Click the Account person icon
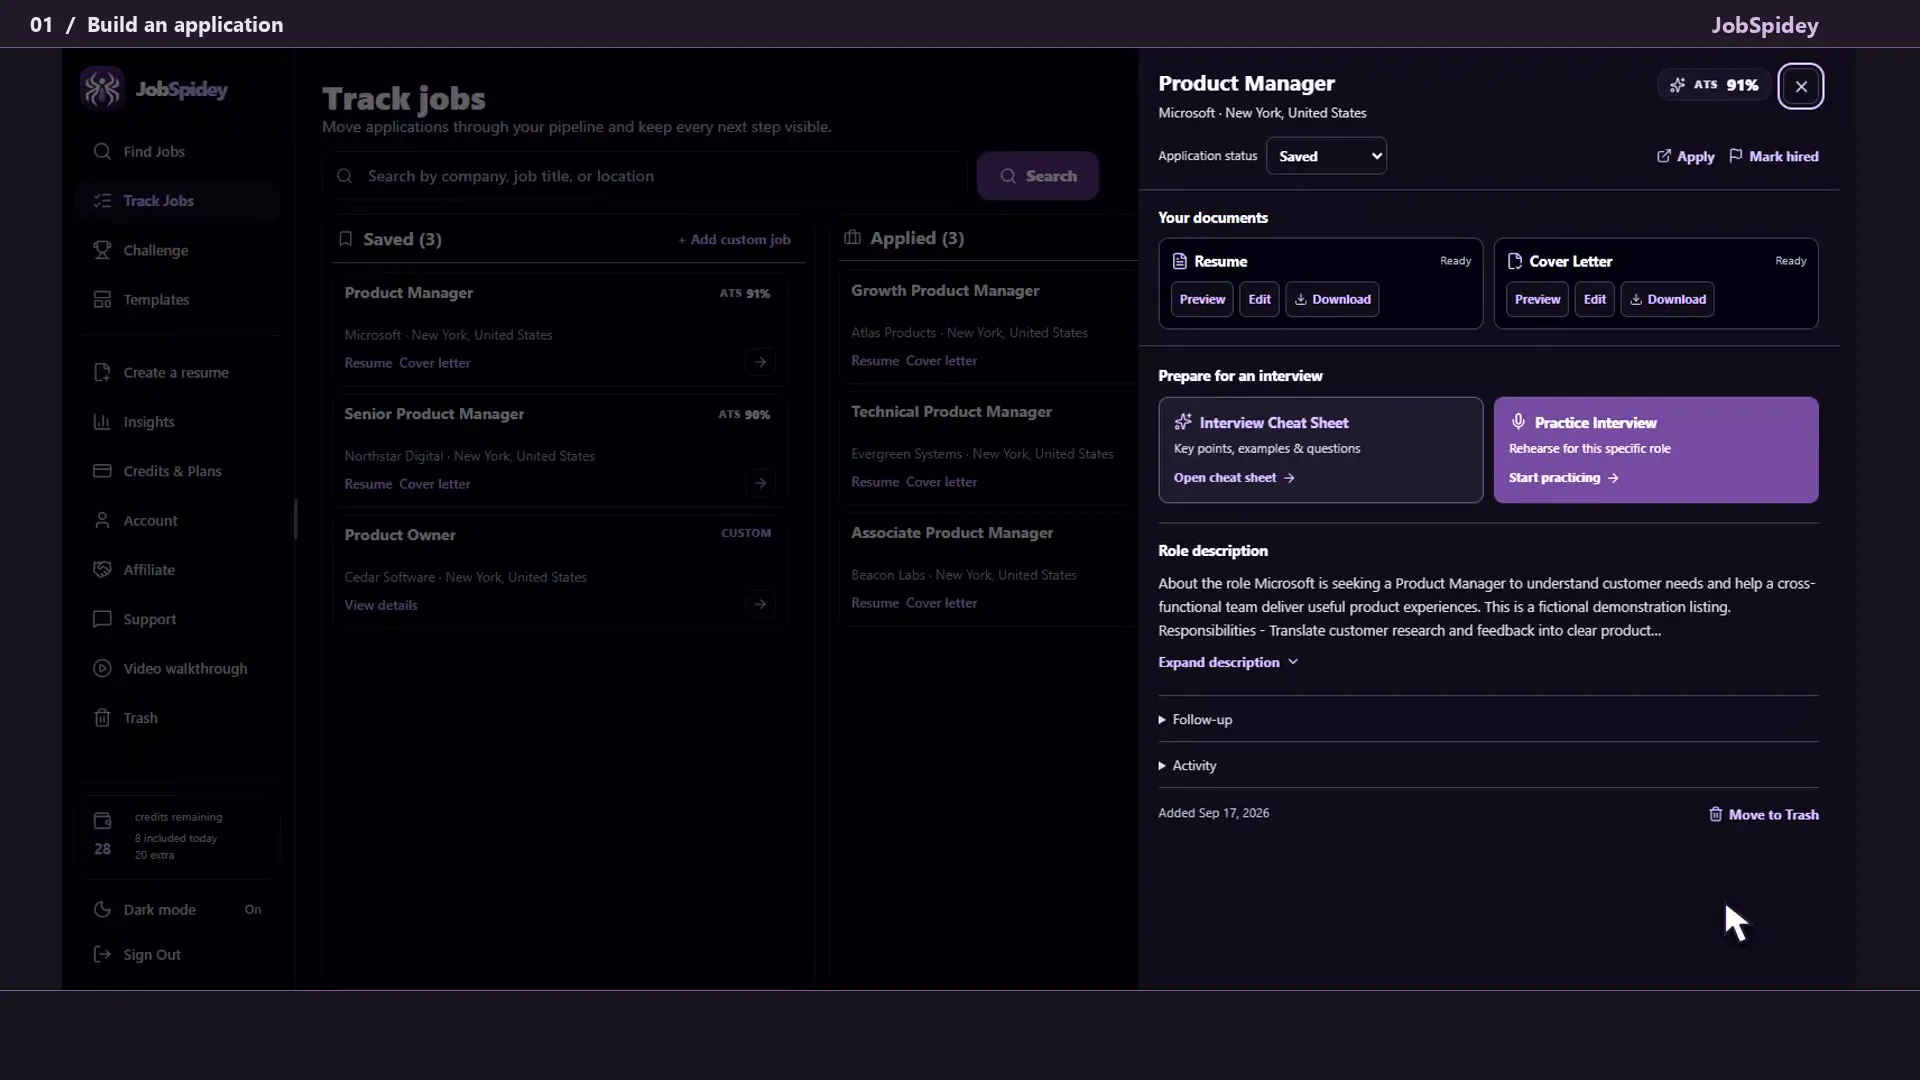1920x1080 pixels. (x=102, y=520)
